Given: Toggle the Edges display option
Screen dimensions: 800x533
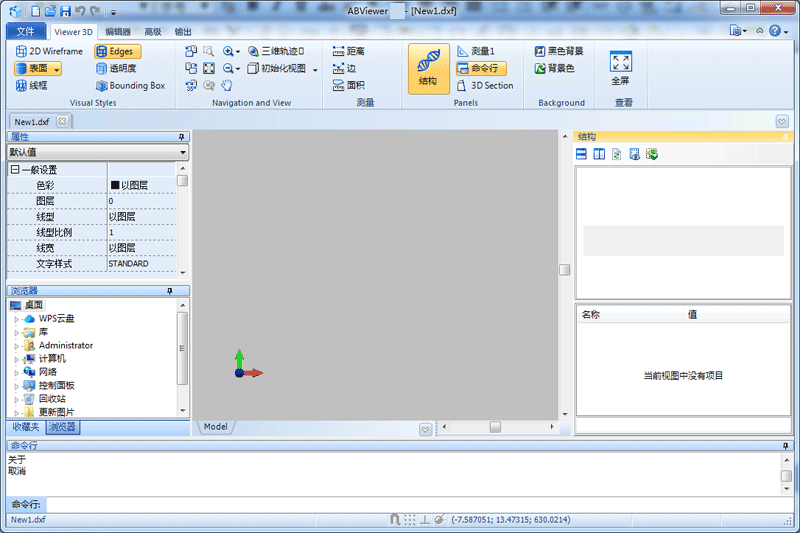Looking at the screenshot, I should click(x=118, y=51).
